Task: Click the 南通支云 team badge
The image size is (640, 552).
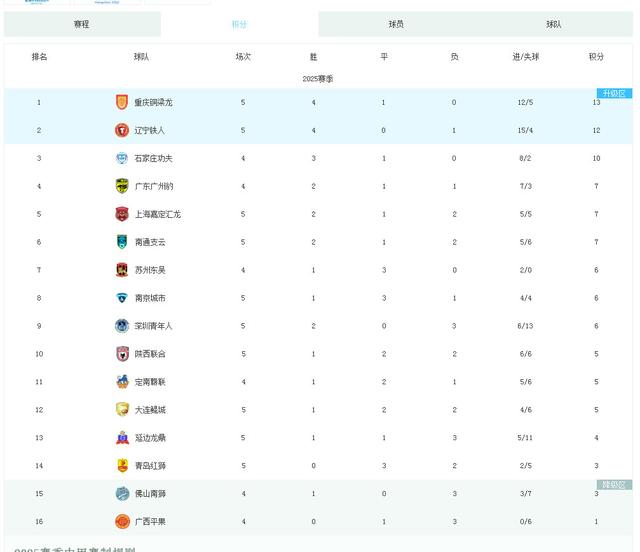Action: point(122,242)
